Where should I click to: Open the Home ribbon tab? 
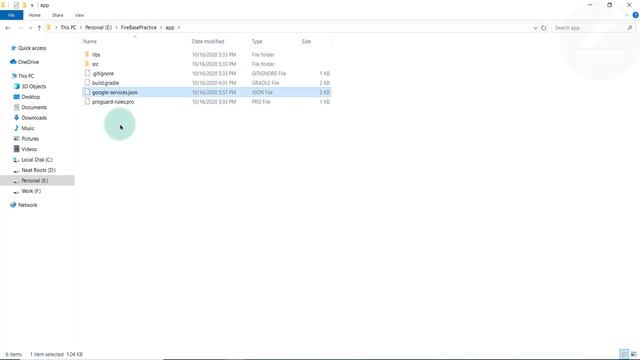pos(35,15)
